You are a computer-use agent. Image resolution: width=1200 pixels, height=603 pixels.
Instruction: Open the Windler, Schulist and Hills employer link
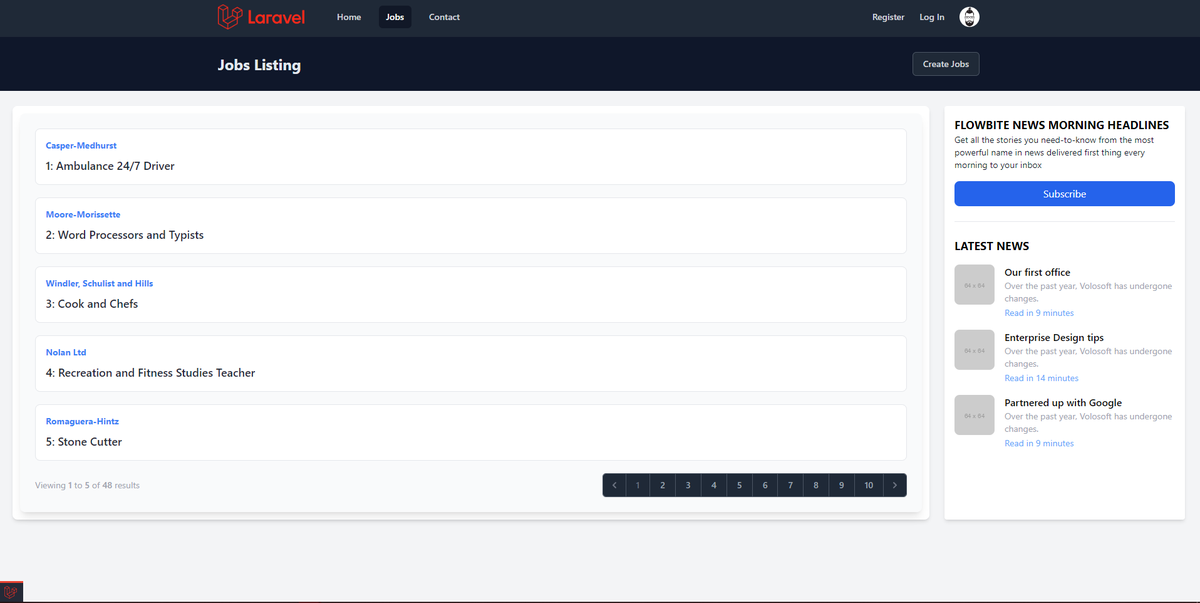coord(99,284)
